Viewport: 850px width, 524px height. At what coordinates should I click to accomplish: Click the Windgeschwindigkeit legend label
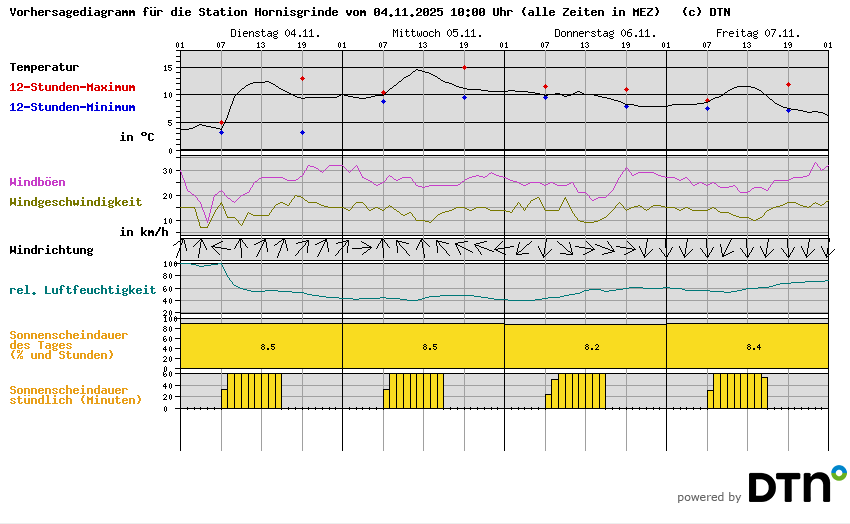(x=75, y=201)
